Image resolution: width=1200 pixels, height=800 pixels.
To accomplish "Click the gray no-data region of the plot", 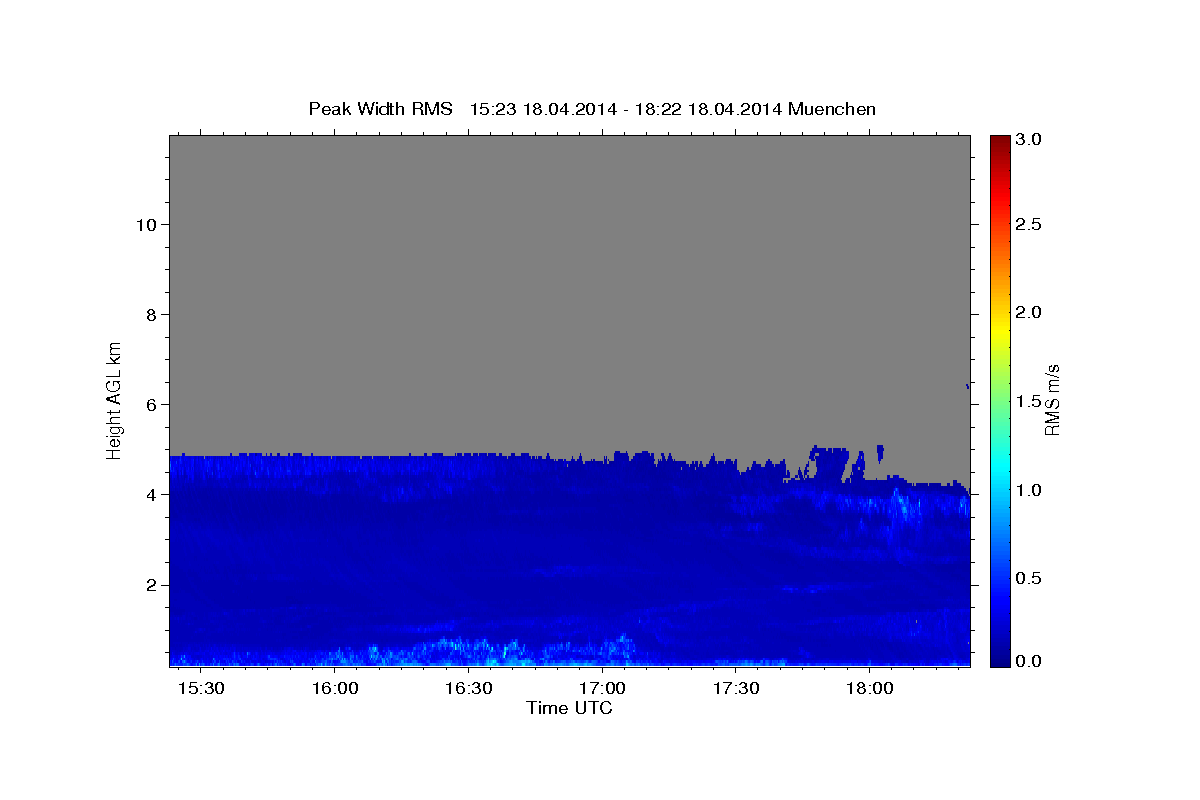I will tap(569, 295).
